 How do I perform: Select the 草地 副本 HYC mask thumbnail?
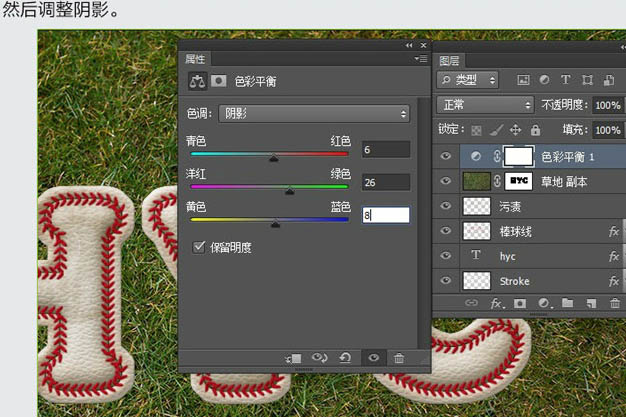[519, 181]
